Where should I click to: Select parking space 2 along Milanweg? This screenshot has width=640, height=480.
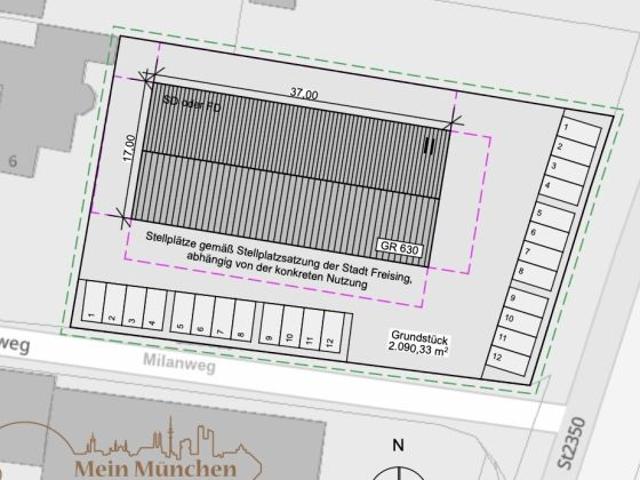pos(114,305)
